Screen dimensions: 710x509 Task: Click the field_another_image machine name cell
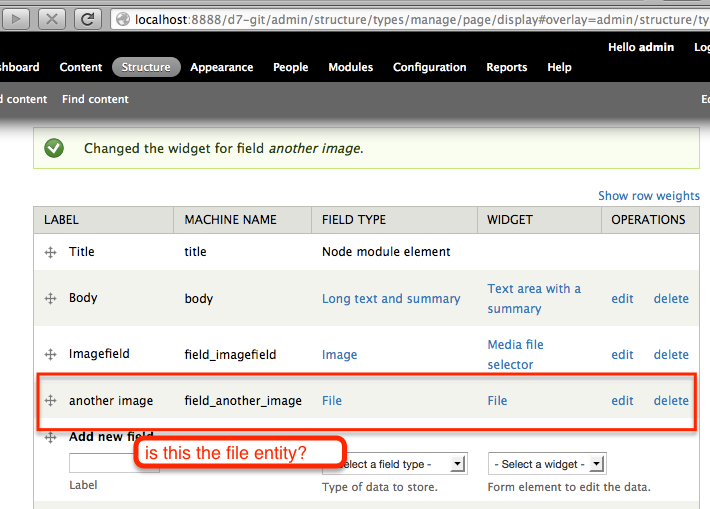point(243,401)
